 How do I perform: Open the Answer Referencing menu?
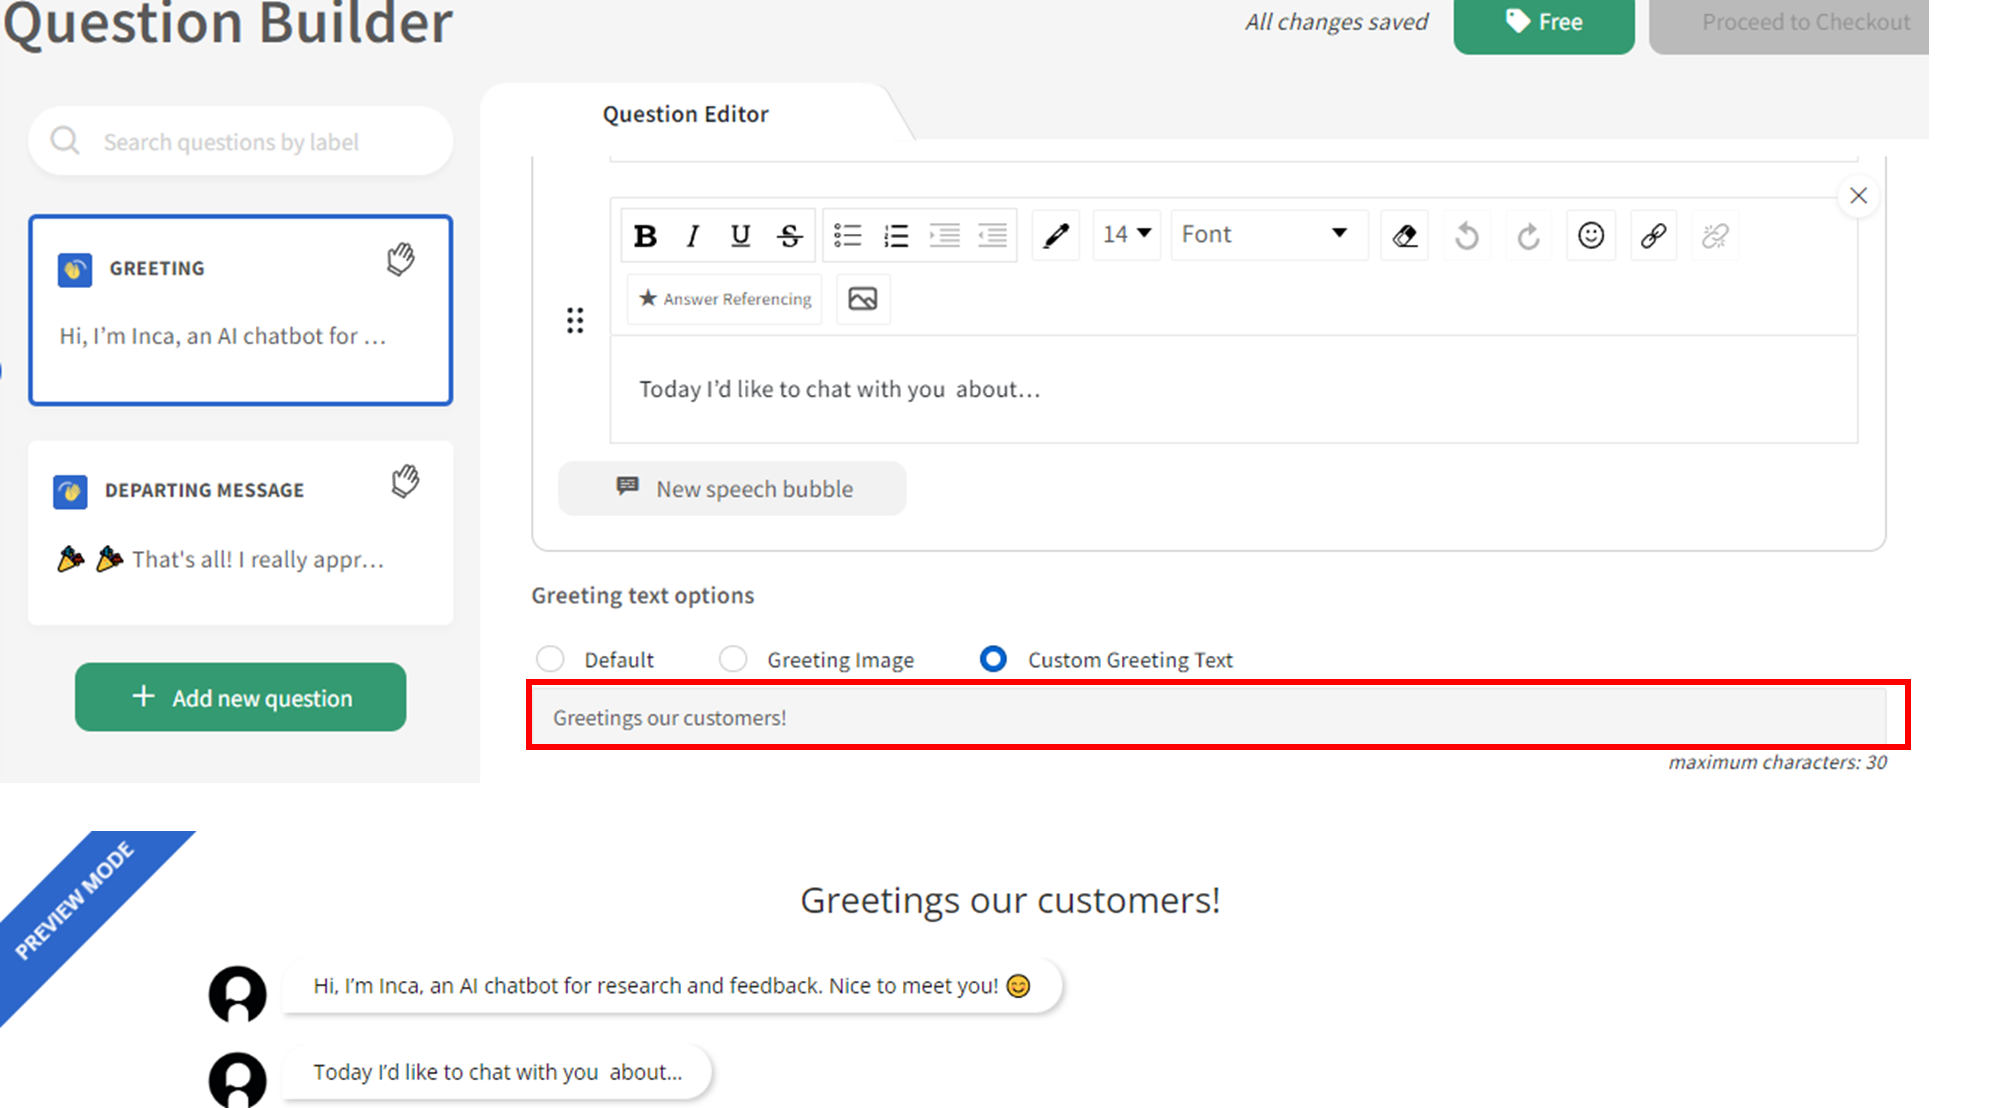tap(725, 299)
